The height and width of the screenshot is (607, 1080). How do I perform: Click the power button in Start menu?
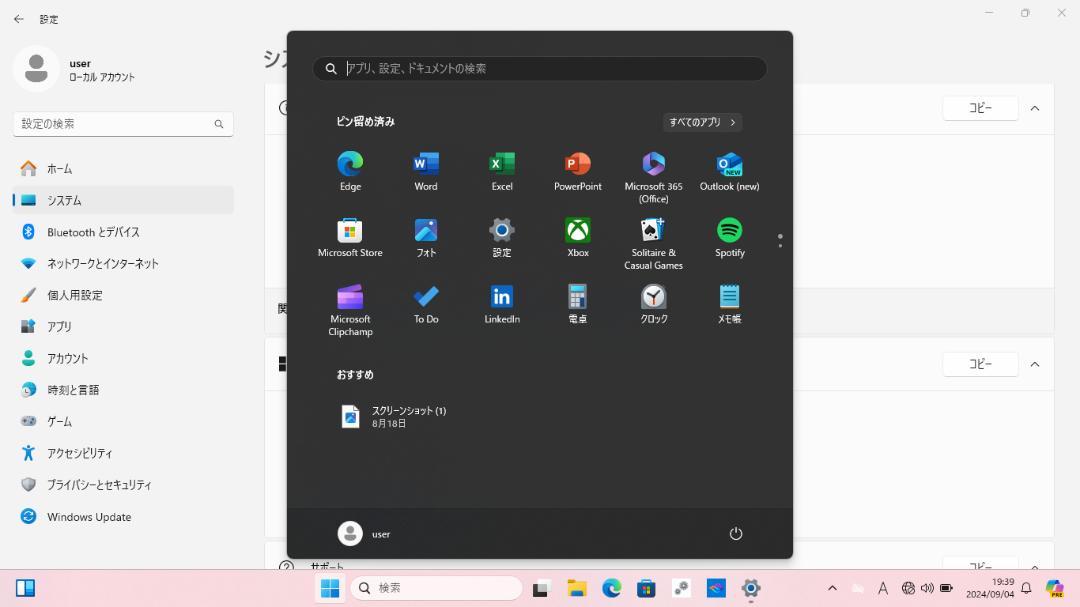click(736, 533)
